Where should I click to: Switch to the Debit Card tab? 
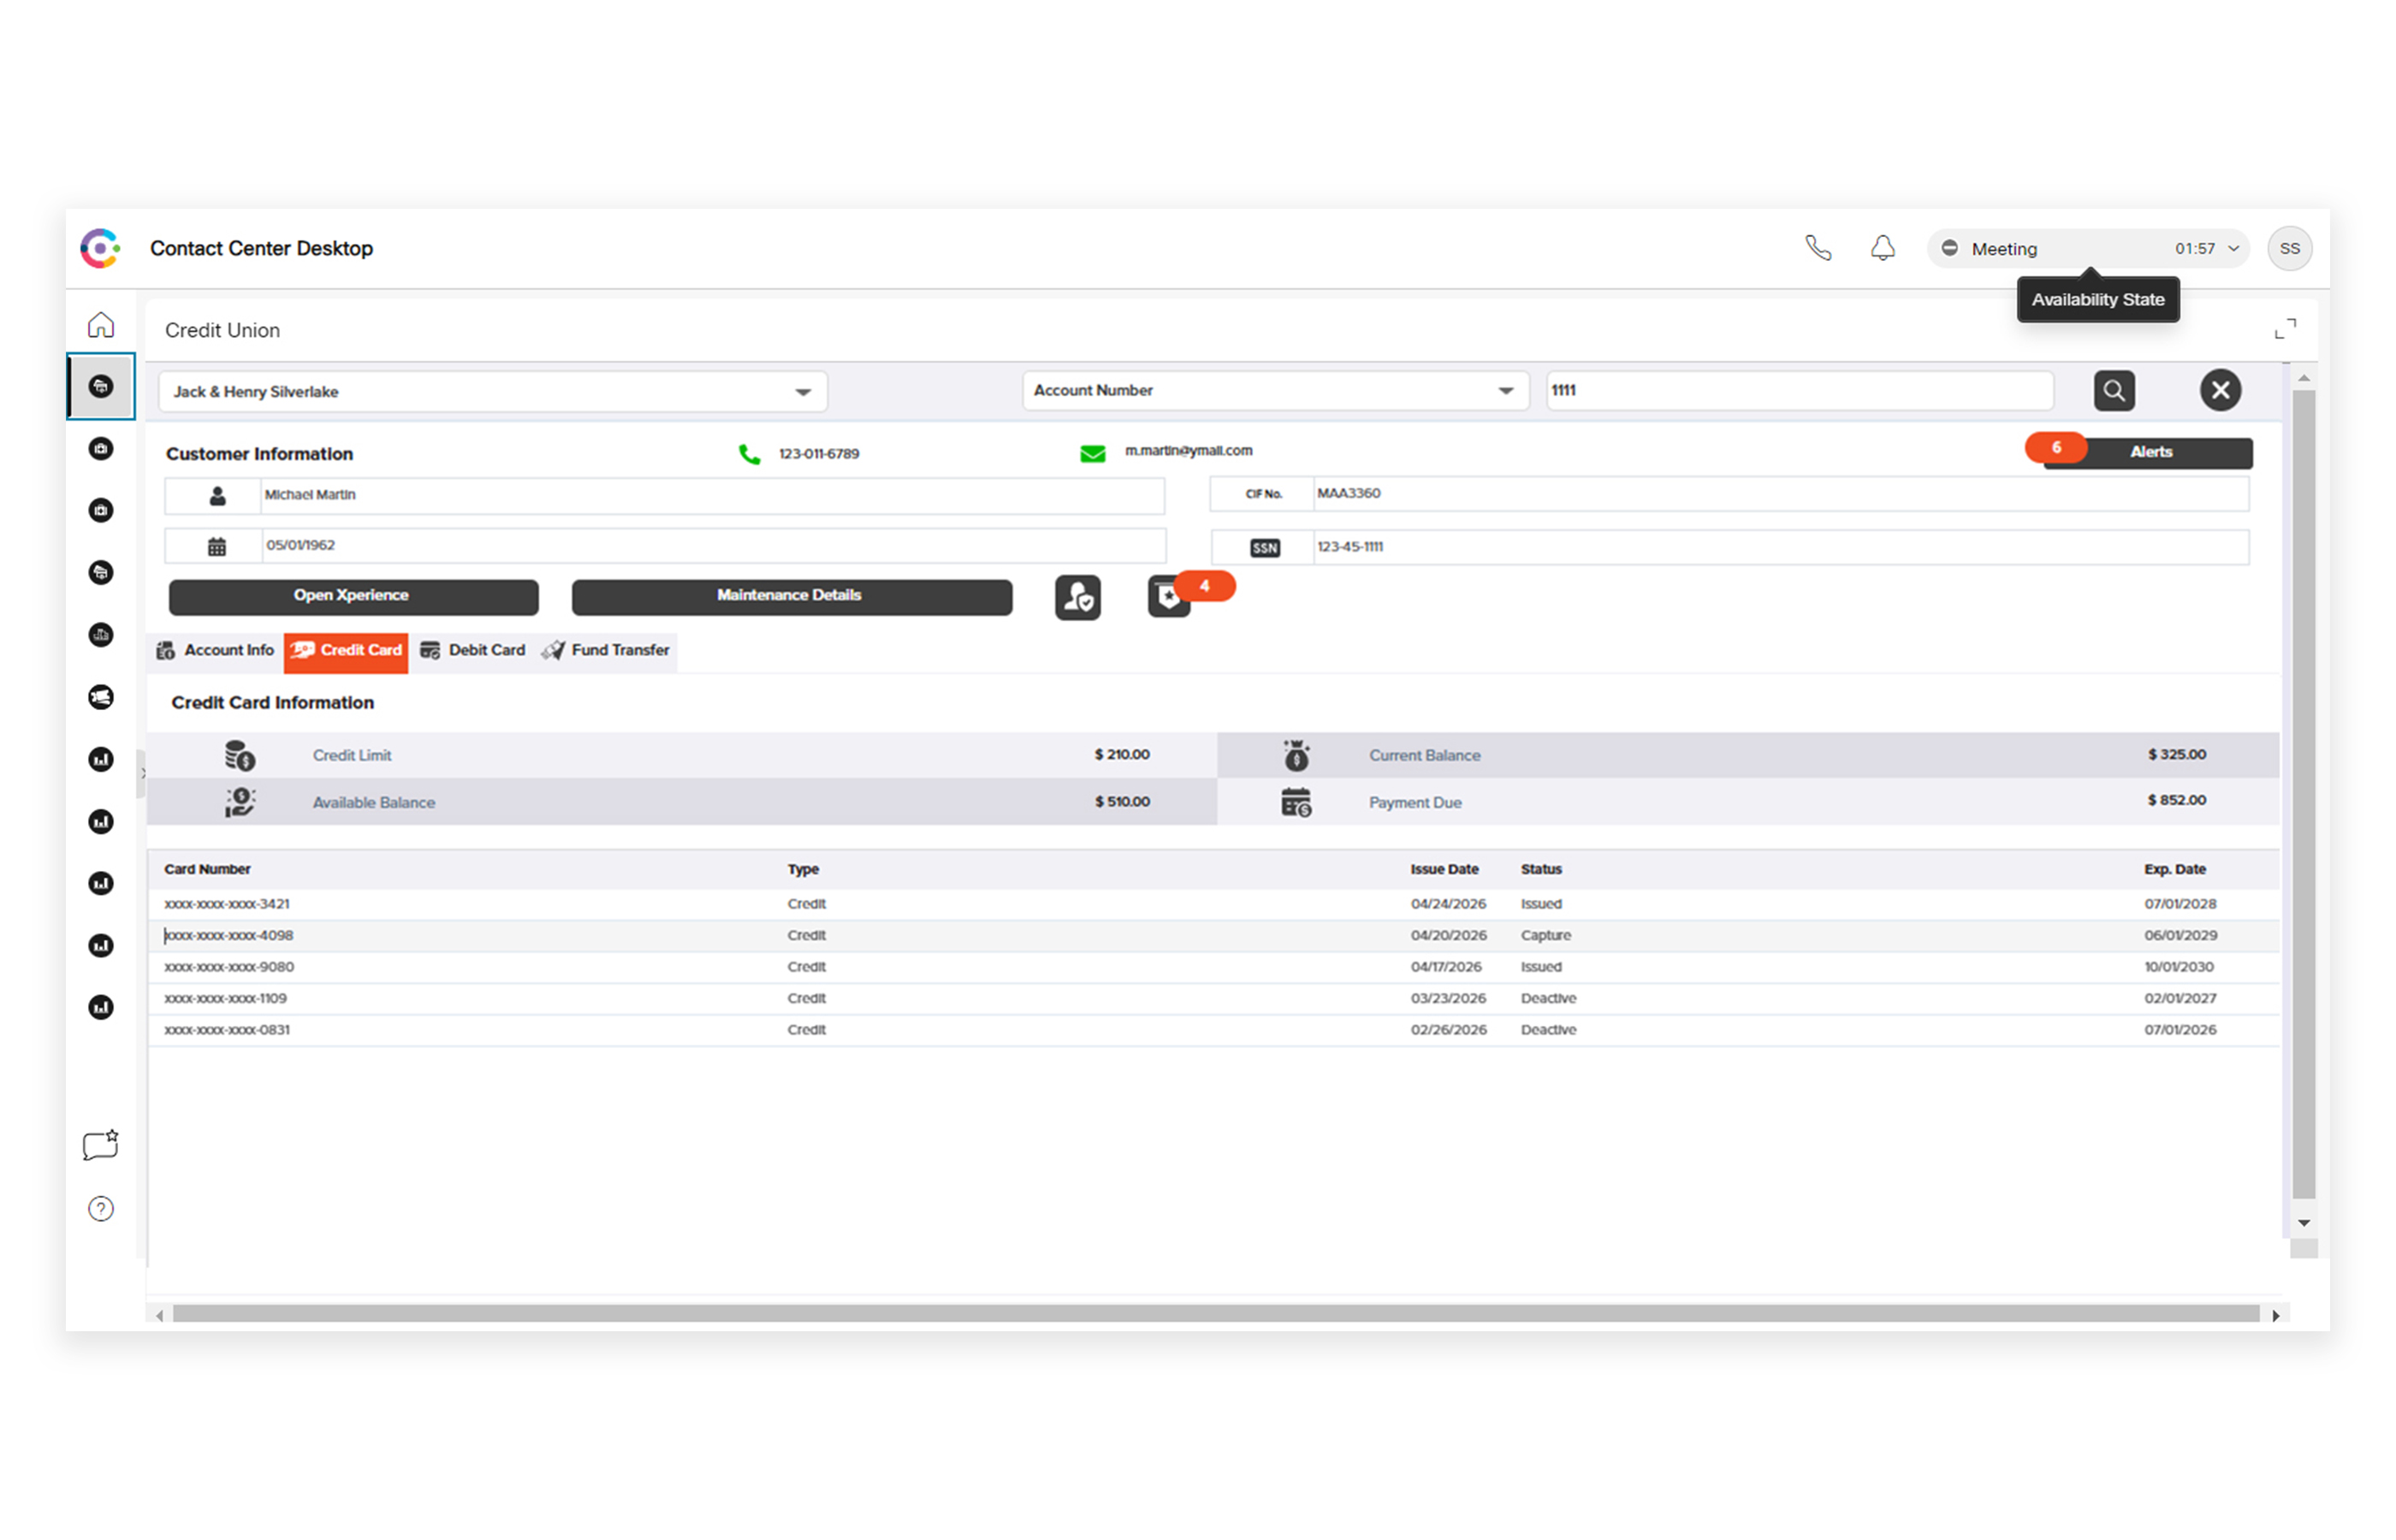(x=473, y=650)
